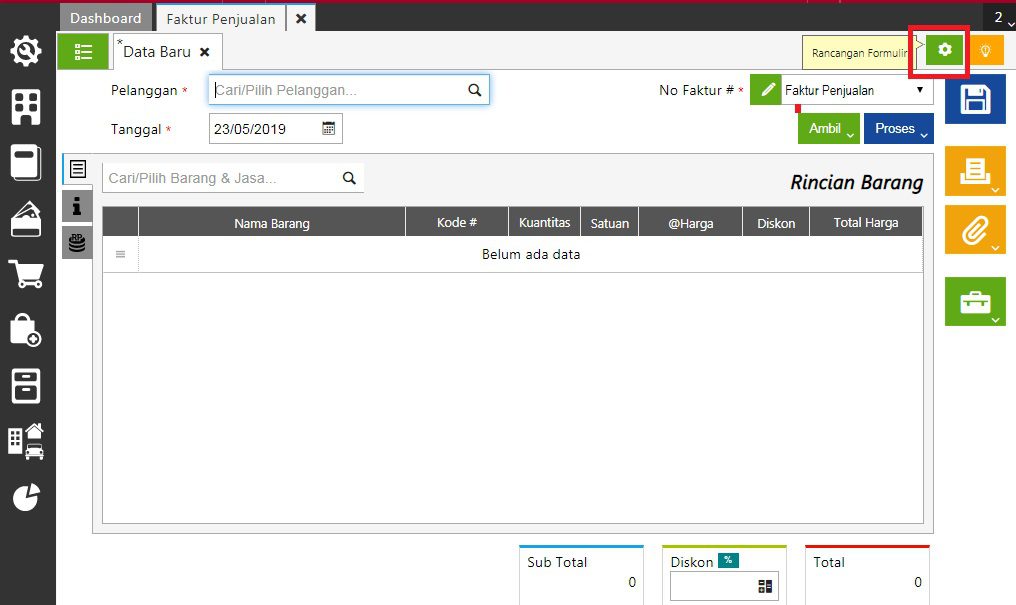The image size is (1016, 605).
Task: Open the pie chart reports icon in sidebar
Action: click(x=26, y=497)
